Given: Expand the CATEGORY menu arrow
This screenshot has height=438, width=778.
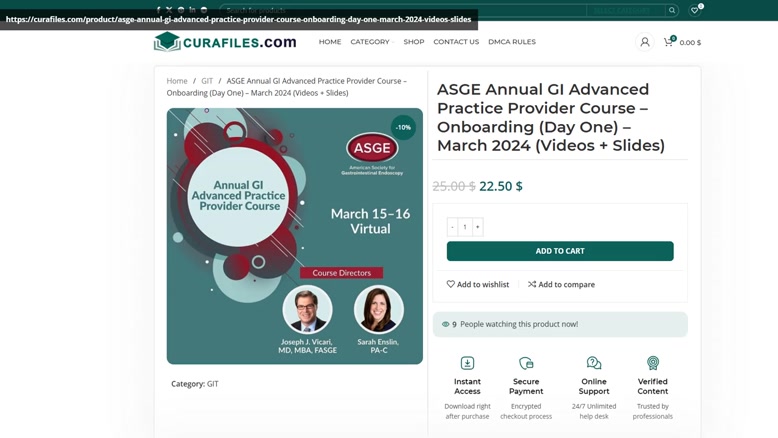Looking at the screenshot, I should tap(393, 42).
